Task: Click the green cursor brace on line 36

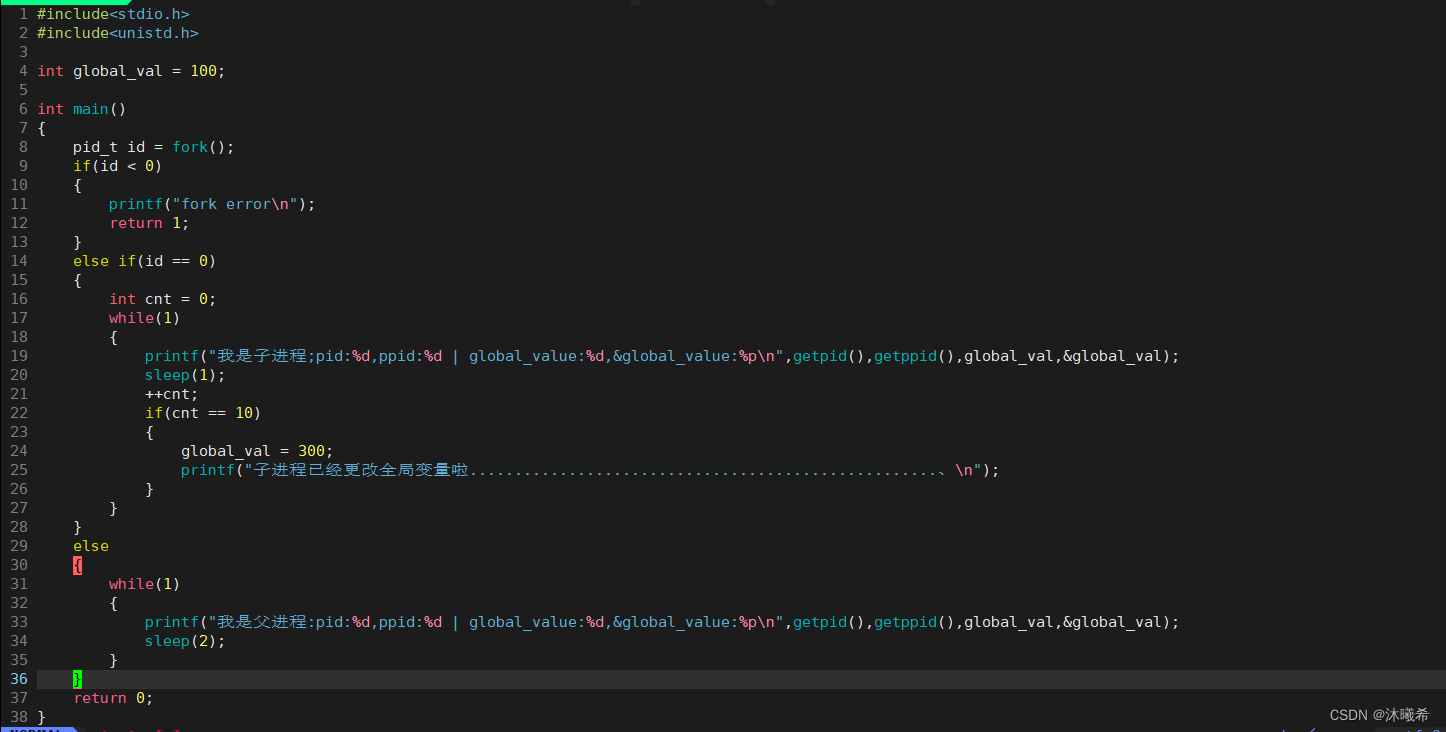Action: click(x=77, y=679)
